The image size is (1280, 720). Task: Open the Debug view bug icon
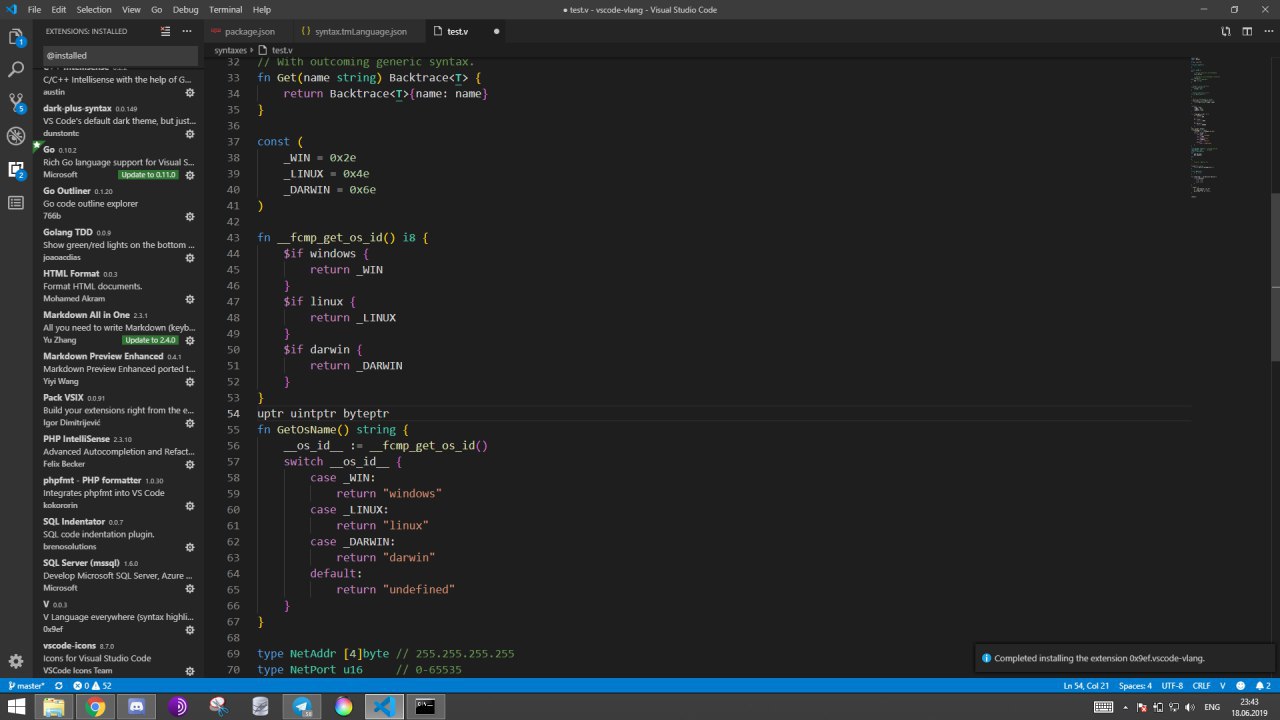[x=16, y=136]
